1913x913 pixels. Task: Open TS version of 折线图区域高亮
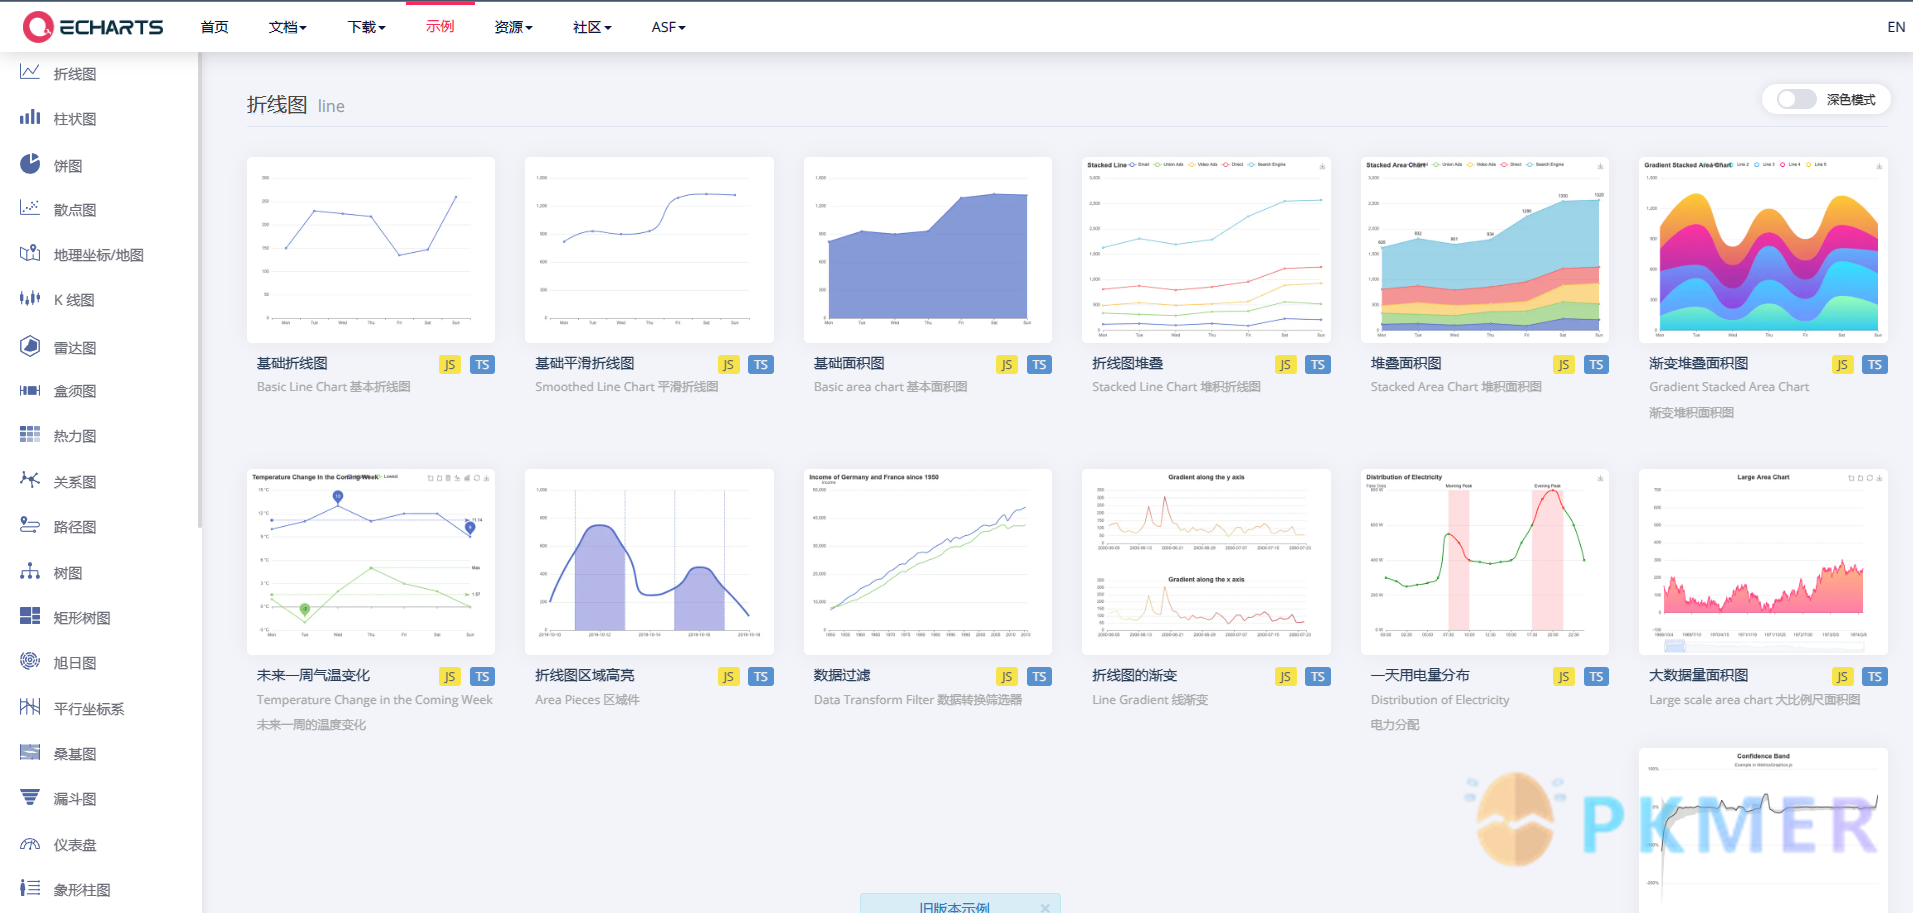tap(761, 677)
